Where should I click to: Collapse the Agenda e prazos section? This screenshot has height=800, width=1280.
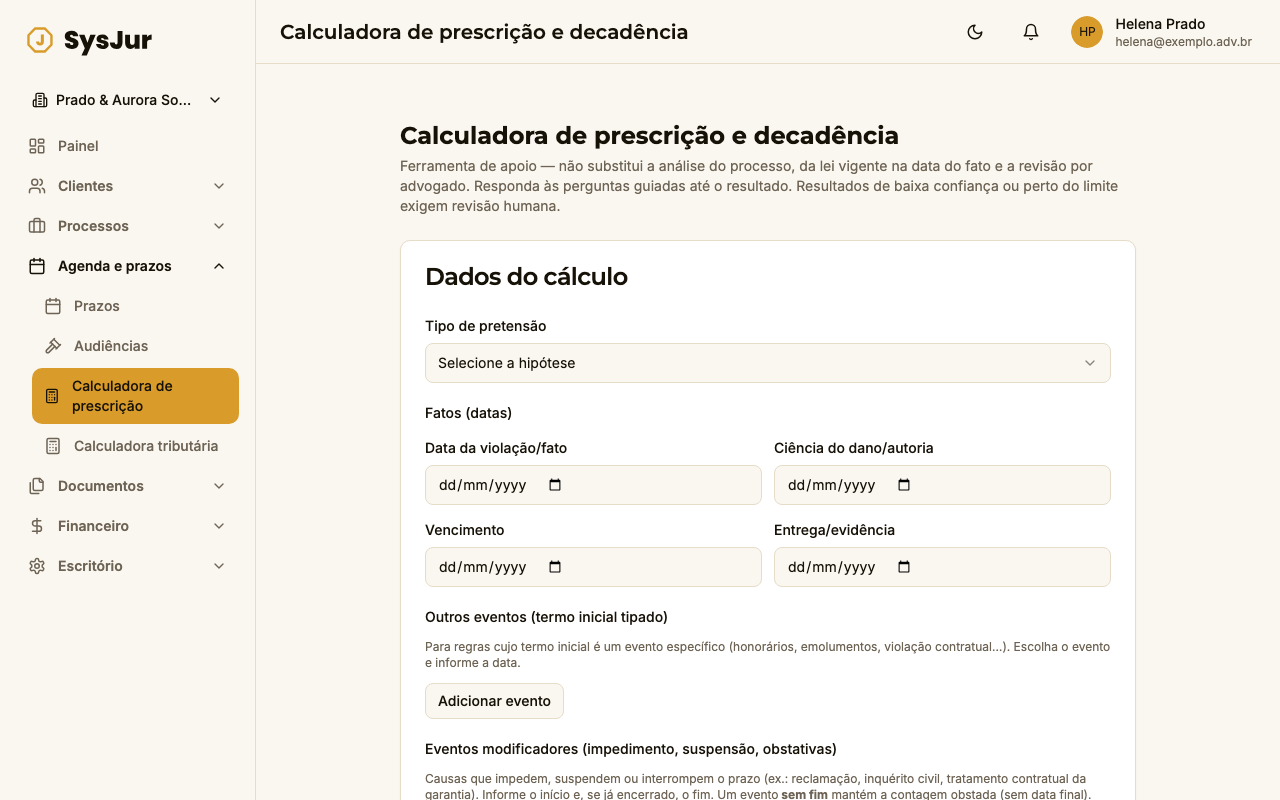219,266
